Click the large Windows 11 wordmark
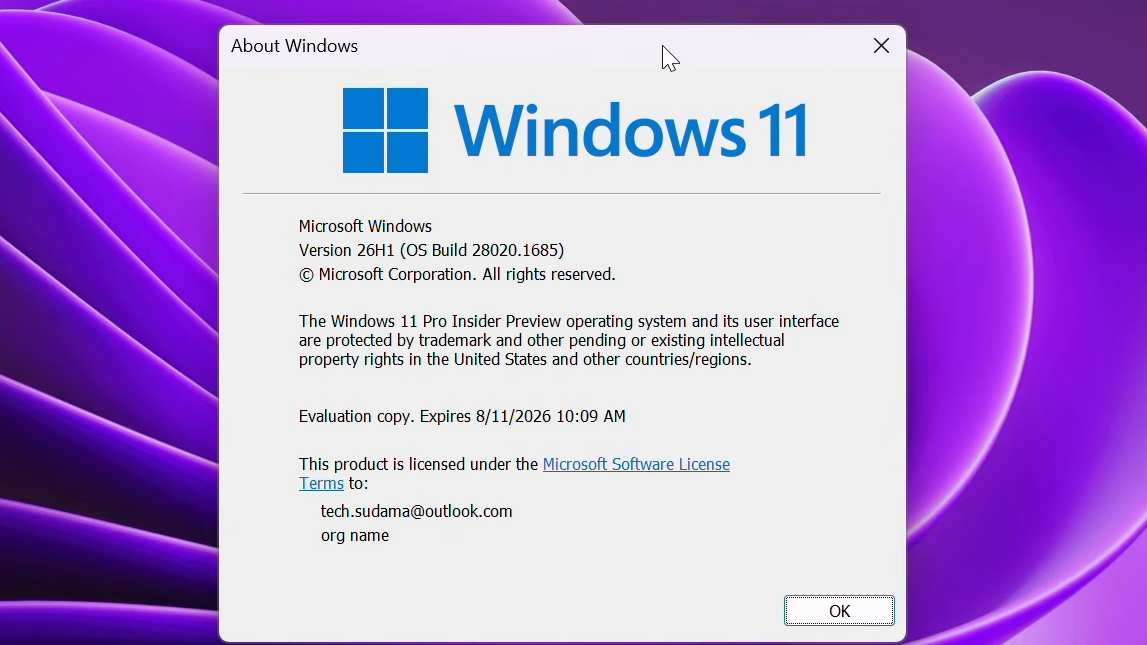1147x645 pixels. pos(631,131)
